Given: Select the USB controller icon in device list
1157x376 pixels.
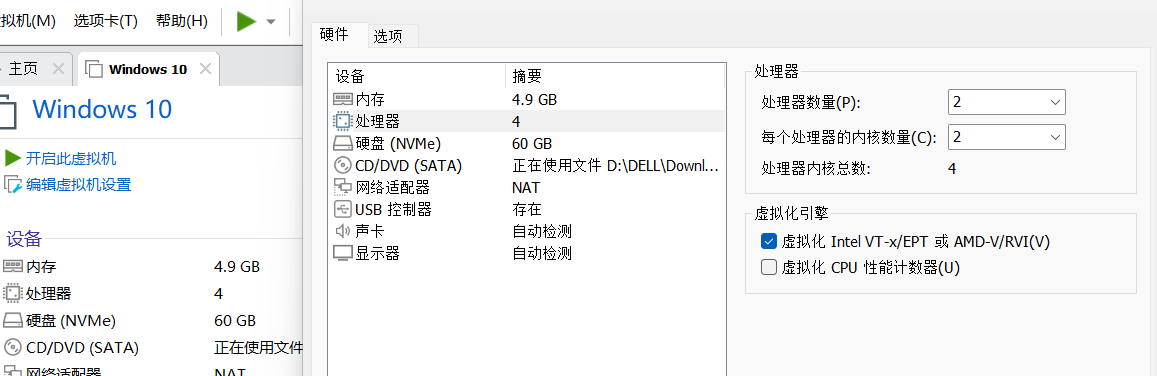Looking at the screenshot, I should pos(343,209).
